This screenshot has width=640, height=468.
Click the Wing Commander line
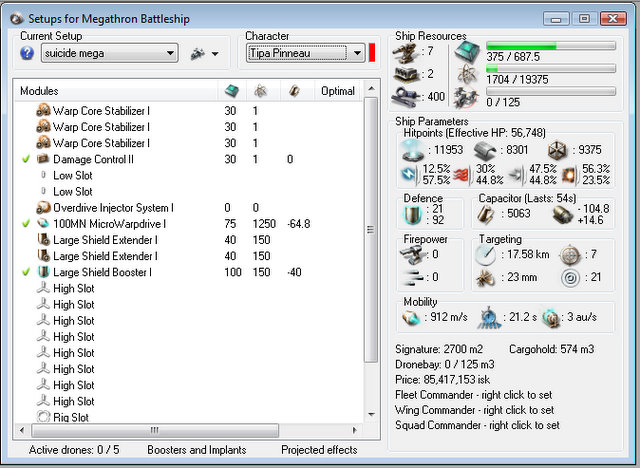click(474, 410)
